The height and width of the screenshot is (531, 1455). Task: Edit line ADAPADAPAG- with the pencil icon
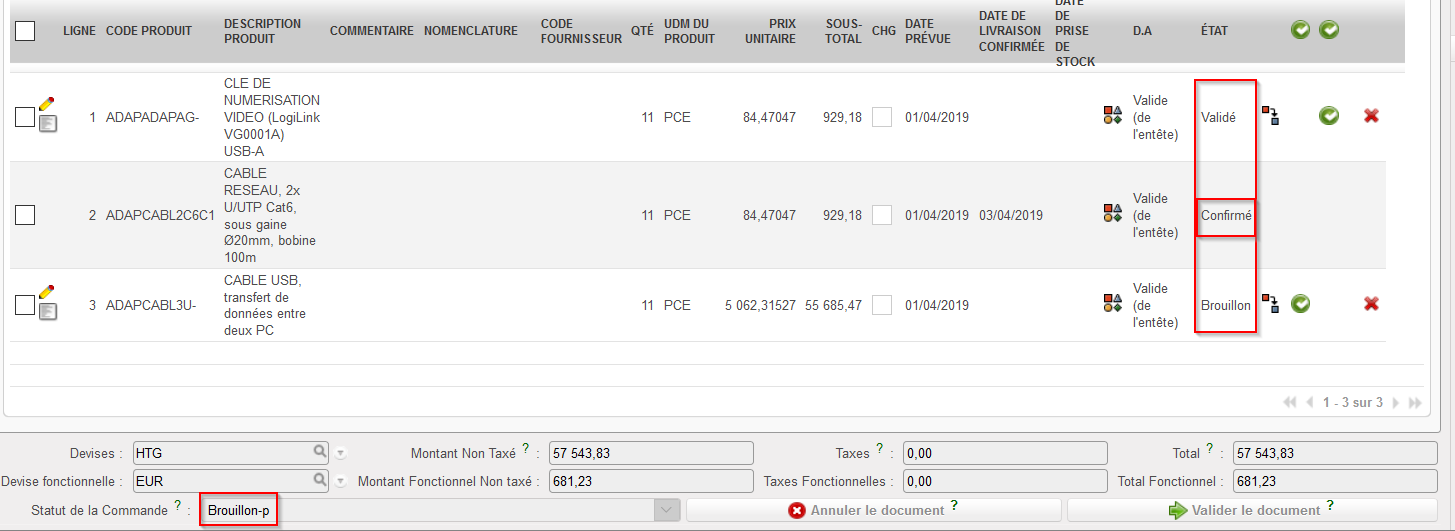coord(46,103)
